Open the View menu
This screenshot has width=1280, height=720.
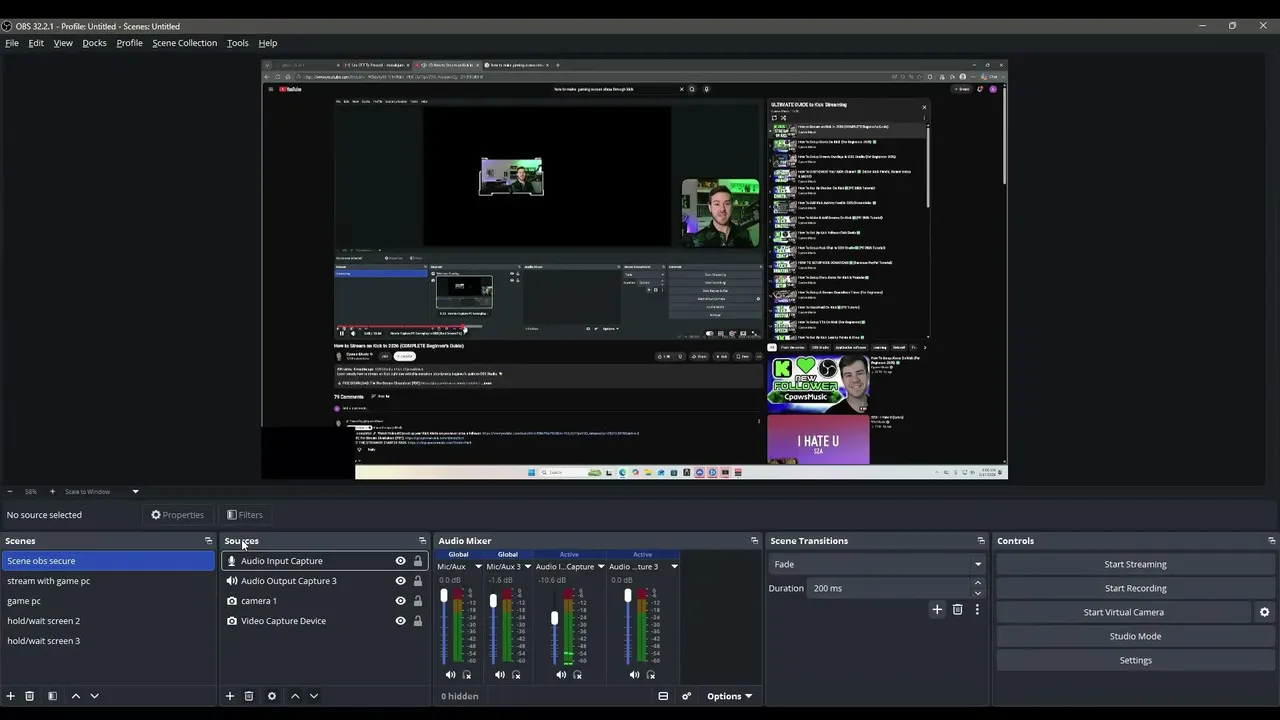[x=63, y=43]
